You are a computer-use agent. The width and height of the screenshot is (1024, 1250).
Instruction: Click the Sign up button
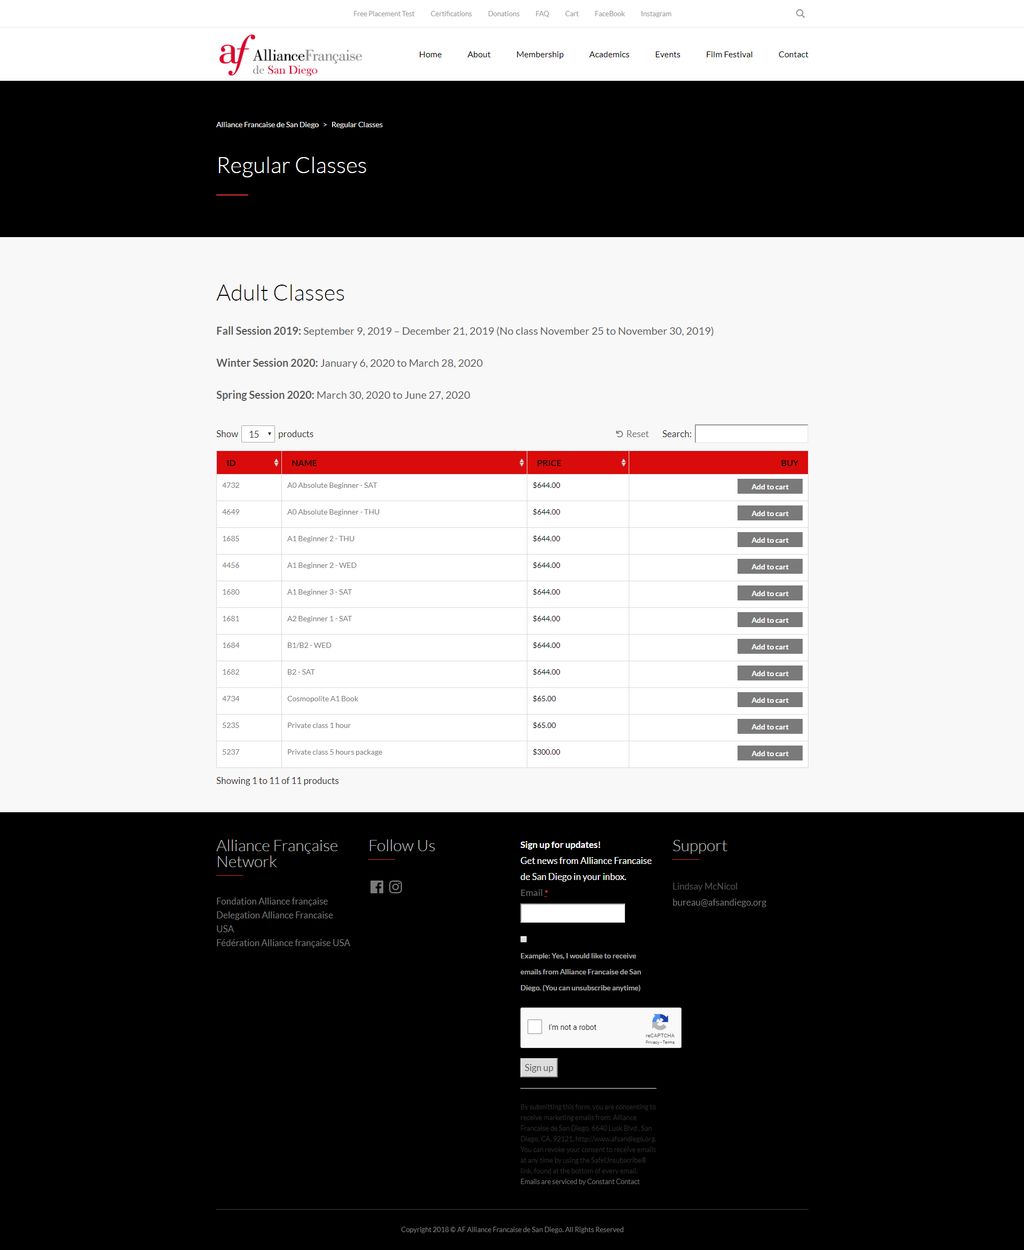tap(539, 1068)
